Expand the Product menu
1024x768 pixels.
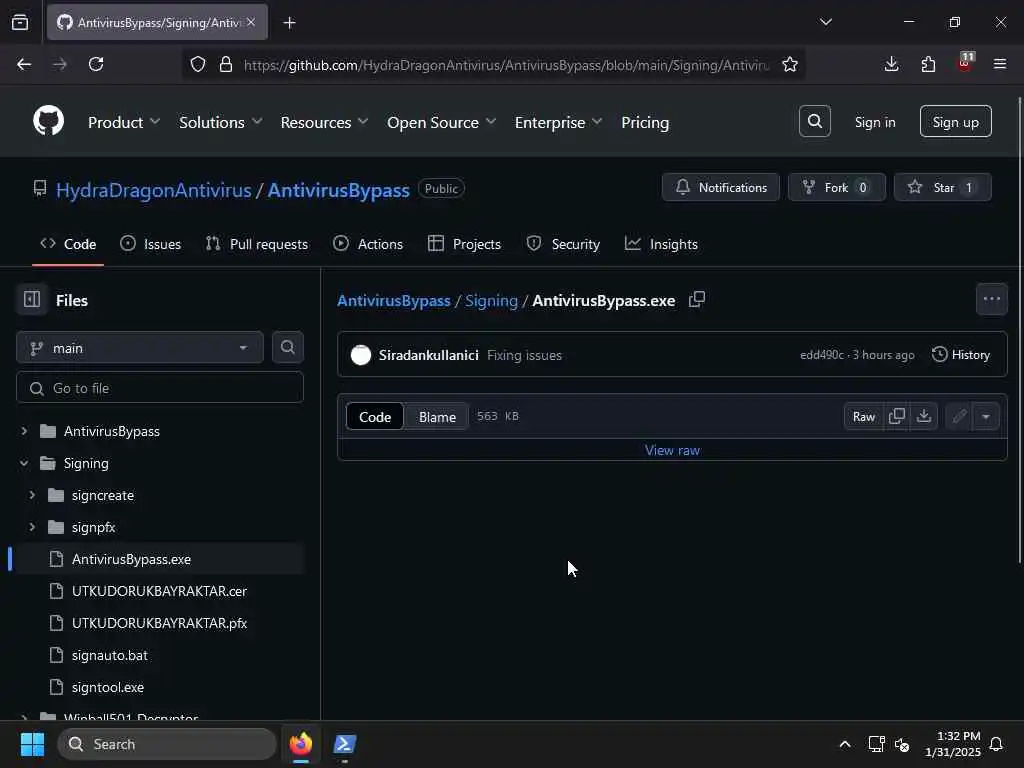click(124, 122)
